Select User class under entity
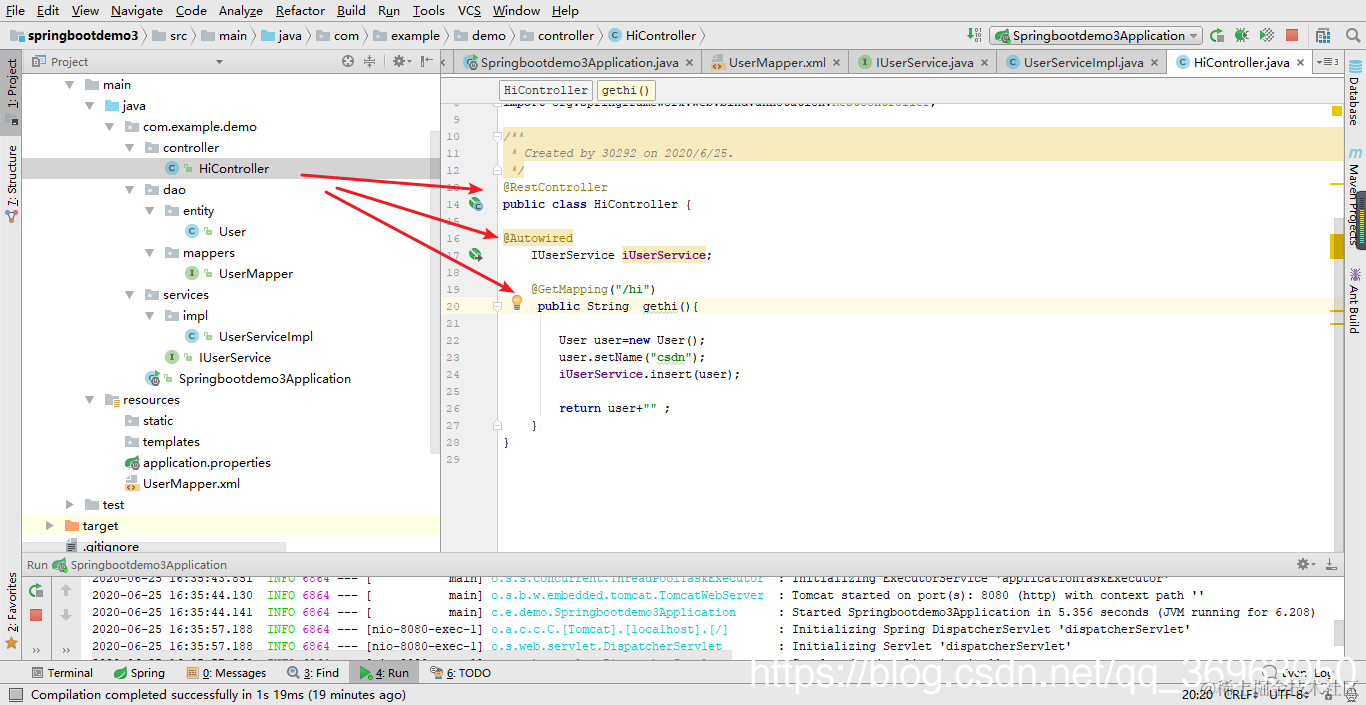Screen dimensions: 1366x705 tap(232, 231)
